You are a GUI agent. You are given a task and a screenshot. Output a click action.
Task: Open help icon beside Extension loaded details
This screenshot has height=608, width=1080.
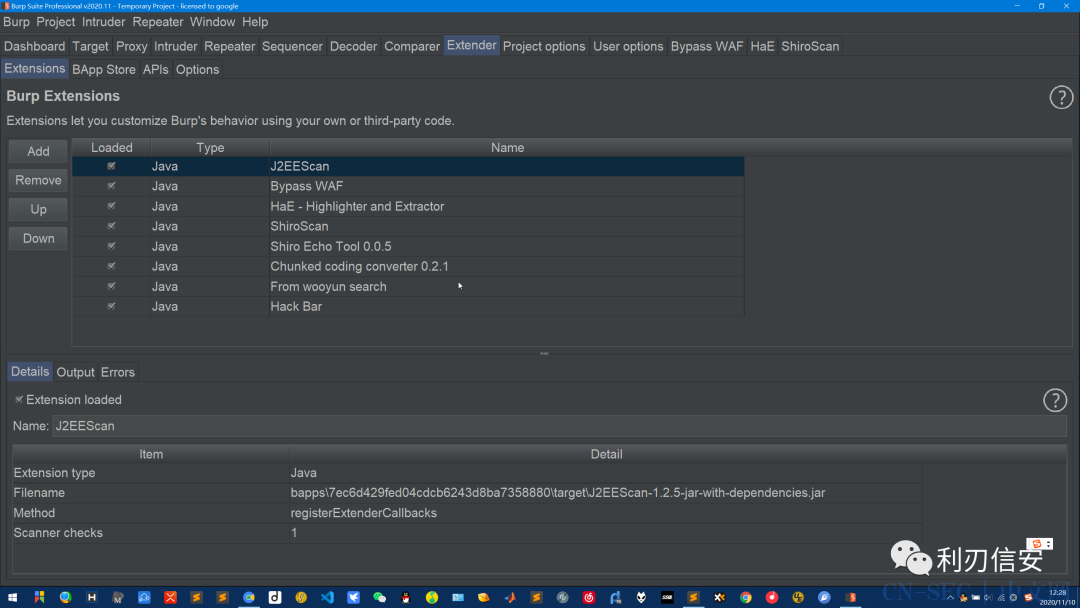coord(1055,400)
